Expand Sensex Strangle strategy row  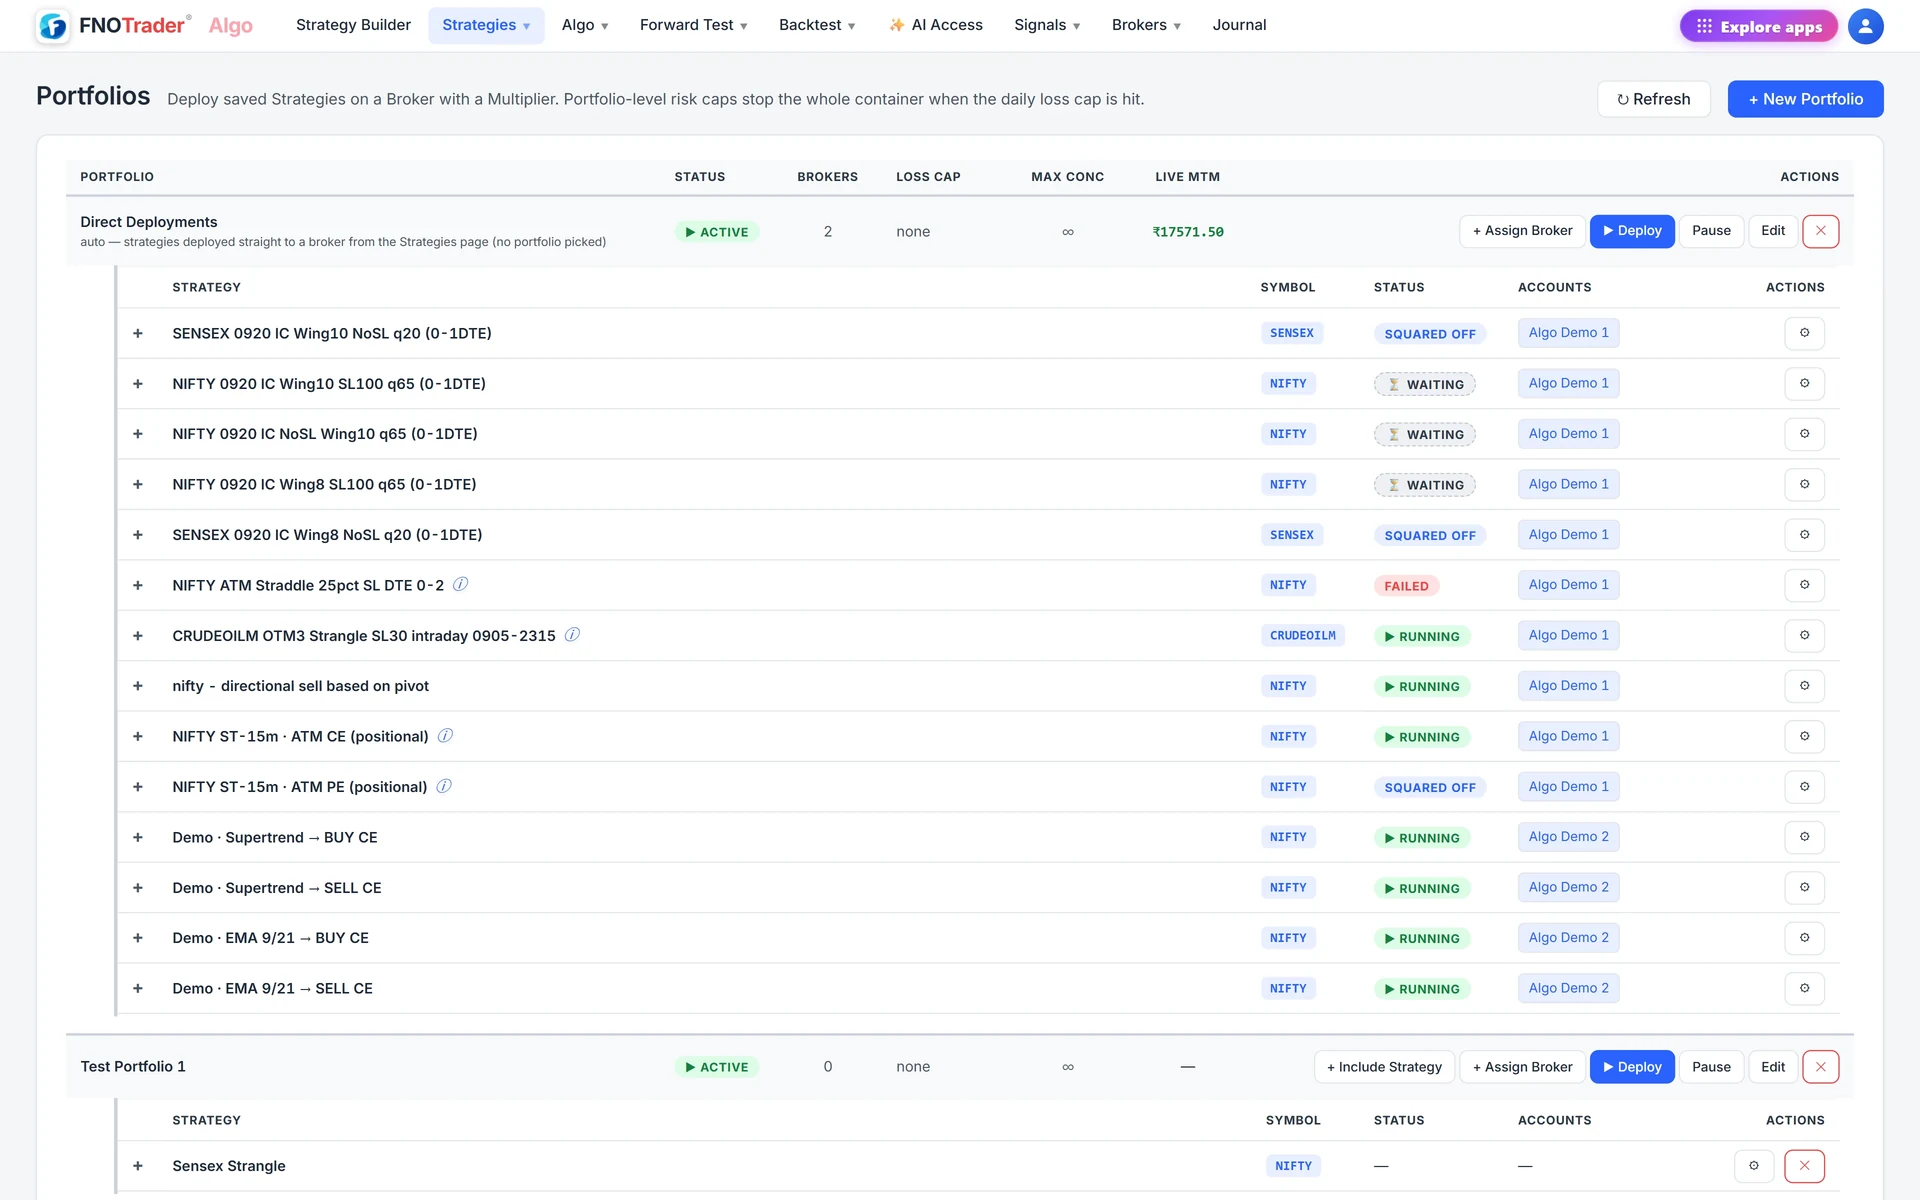[138, 1166]
